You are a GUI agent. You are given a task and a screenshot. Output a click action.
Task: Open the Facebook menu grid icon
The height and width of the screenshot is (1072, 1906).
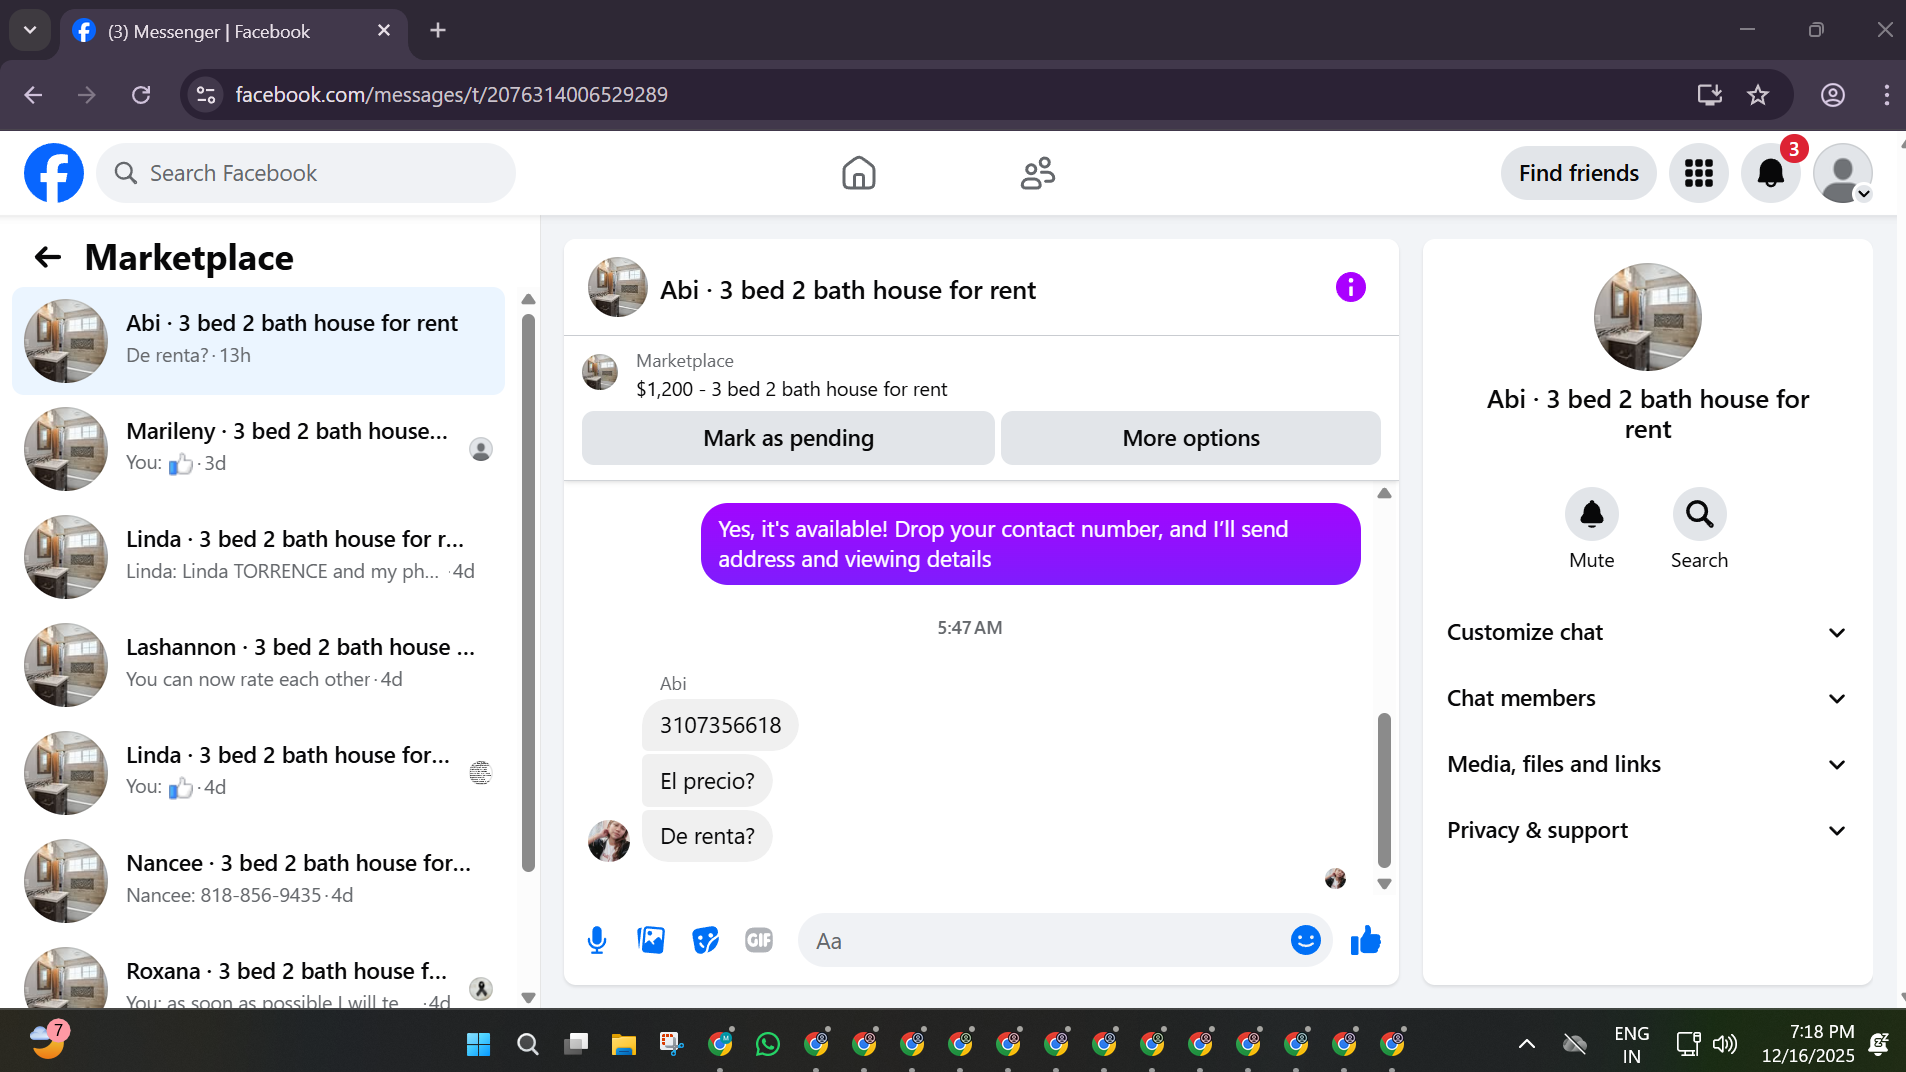coord(1698,173)
